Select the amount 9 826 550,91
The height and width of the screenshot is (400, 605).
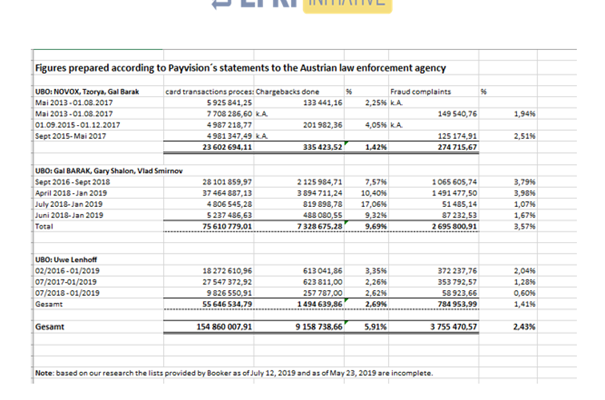pyautogui.click(x=229, y=293)
